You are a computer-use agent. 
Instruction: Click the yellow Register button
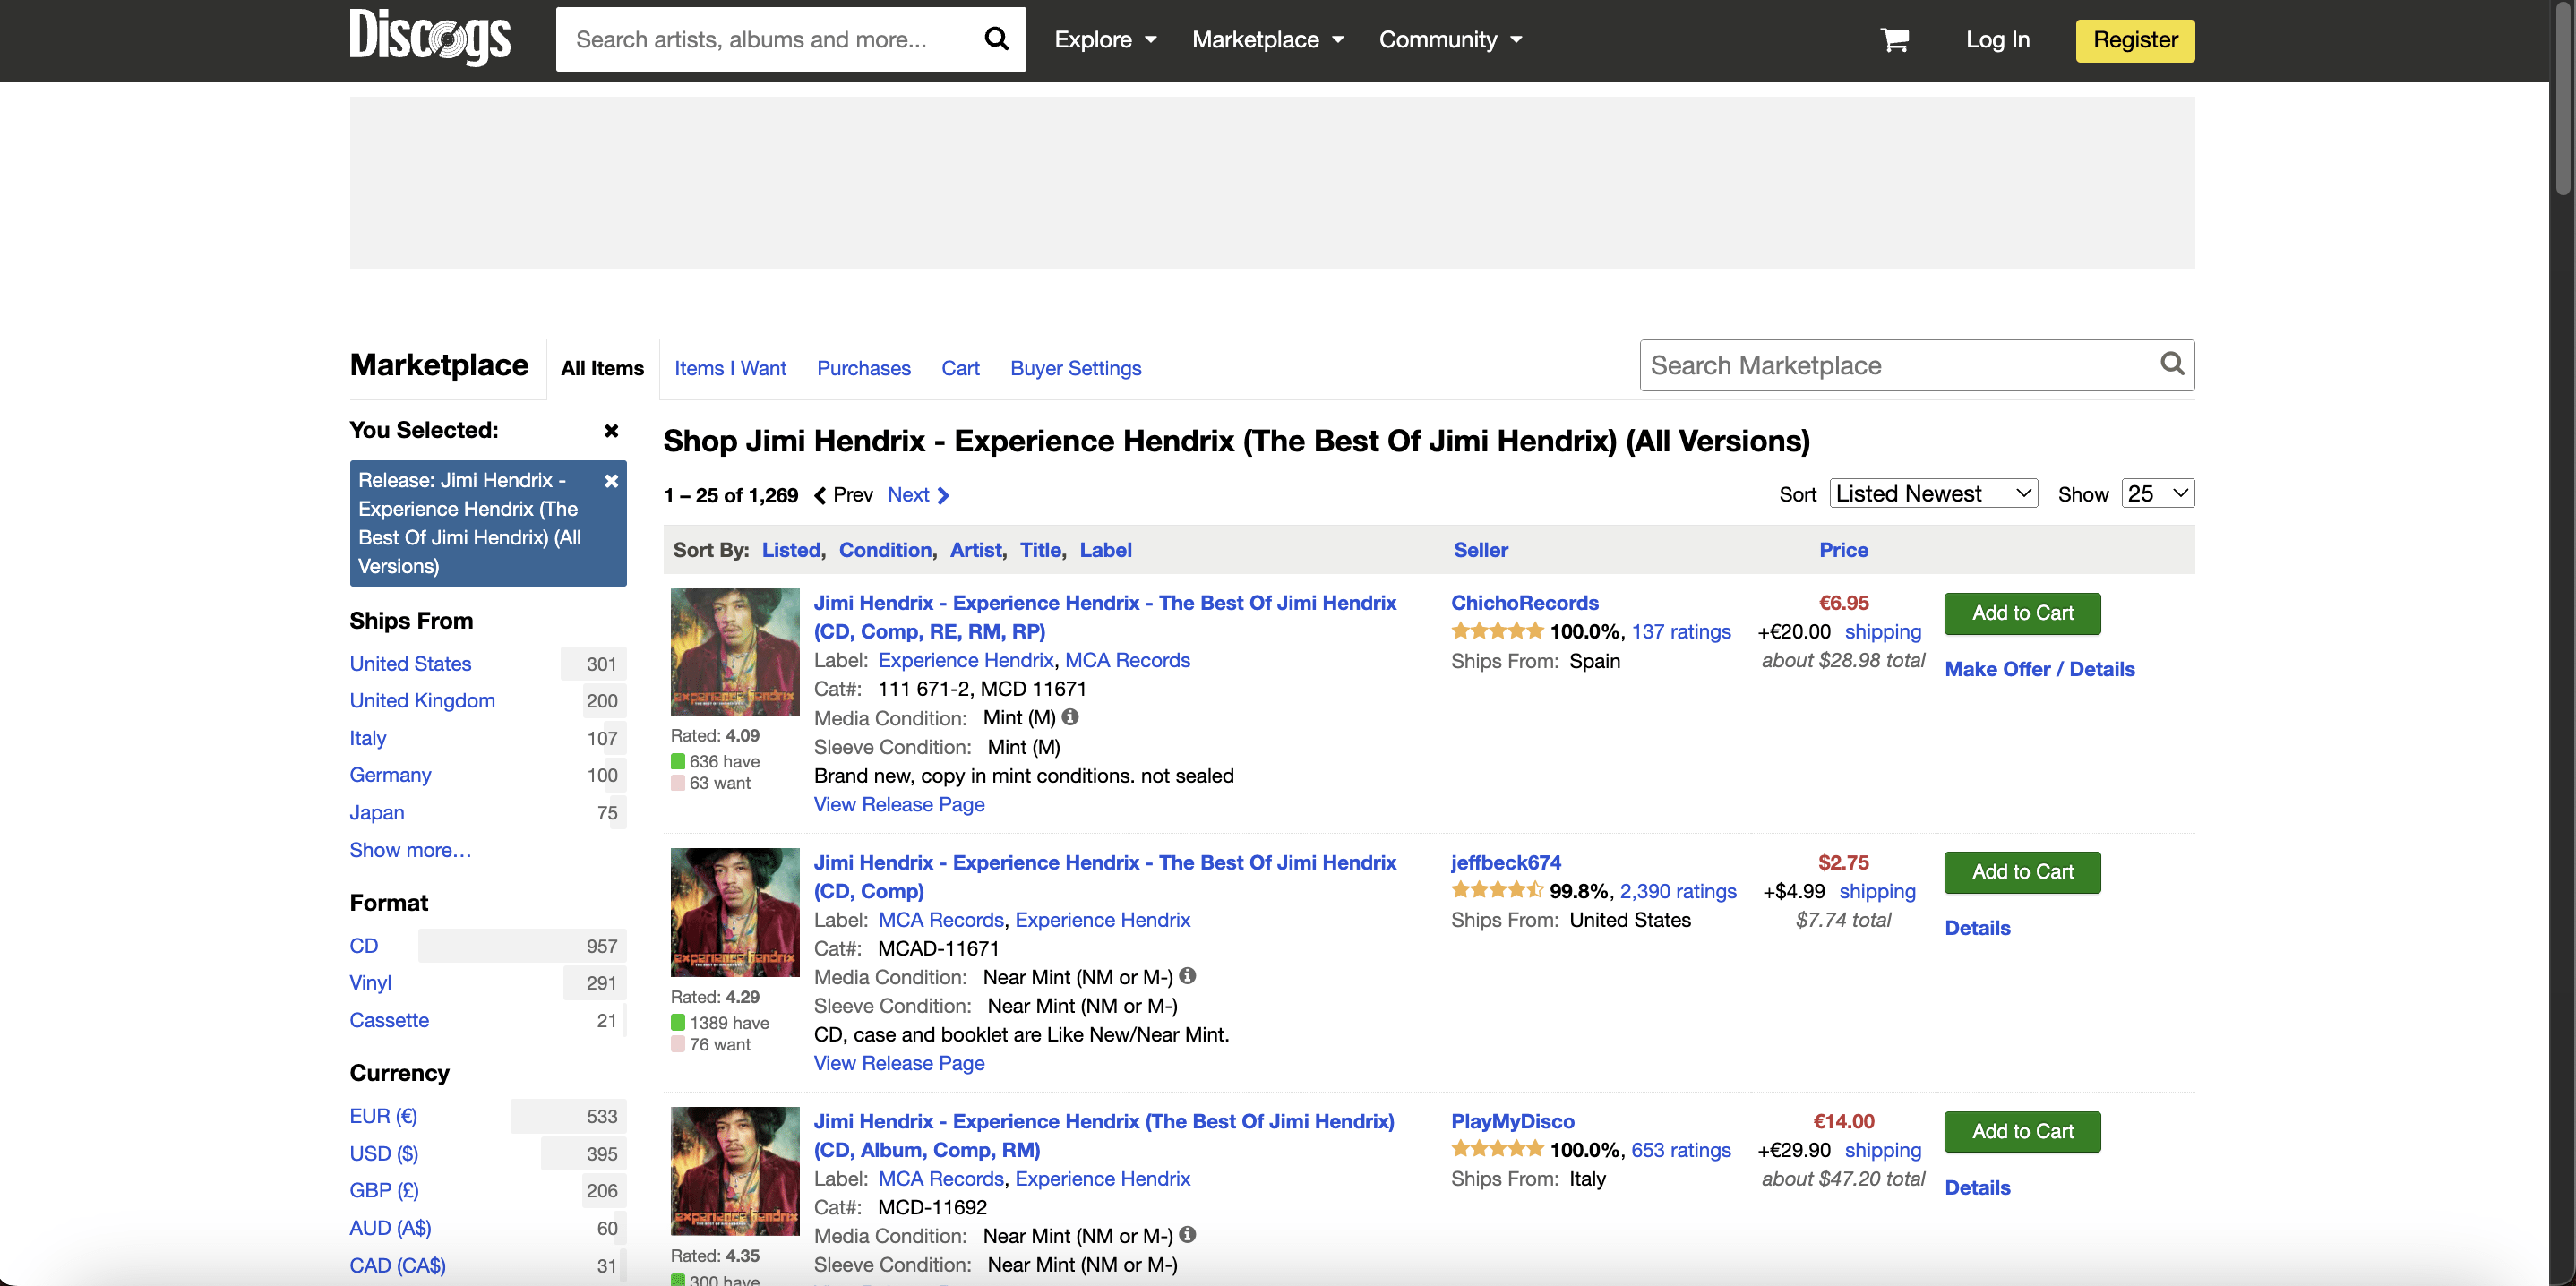click(2134, 40)
